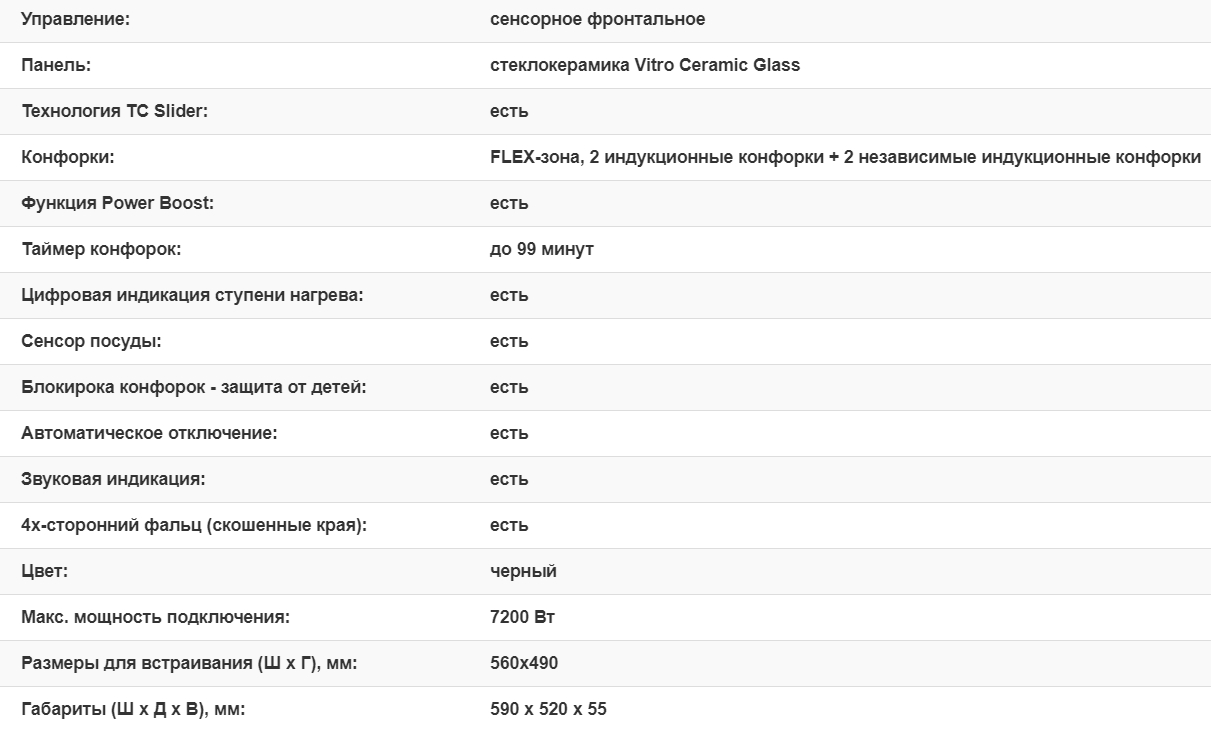The image size is (1211, 744).
Task: Click "Цифровая индикация ступени нагрева:" label
Action: [x=192, y=295]
